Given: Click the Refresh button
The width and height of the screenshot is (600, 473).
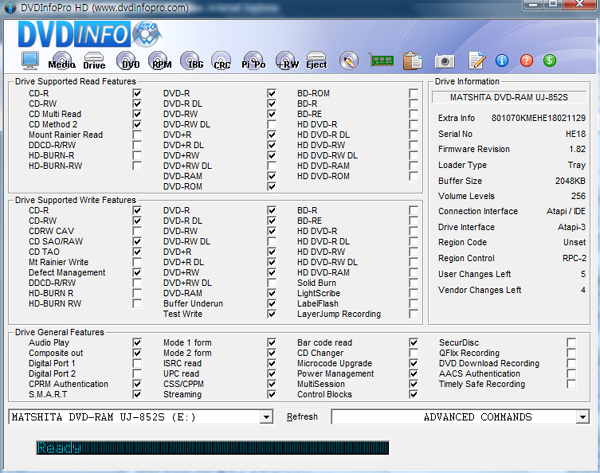Looking at the screenshot, I should [x=302, y=417].
